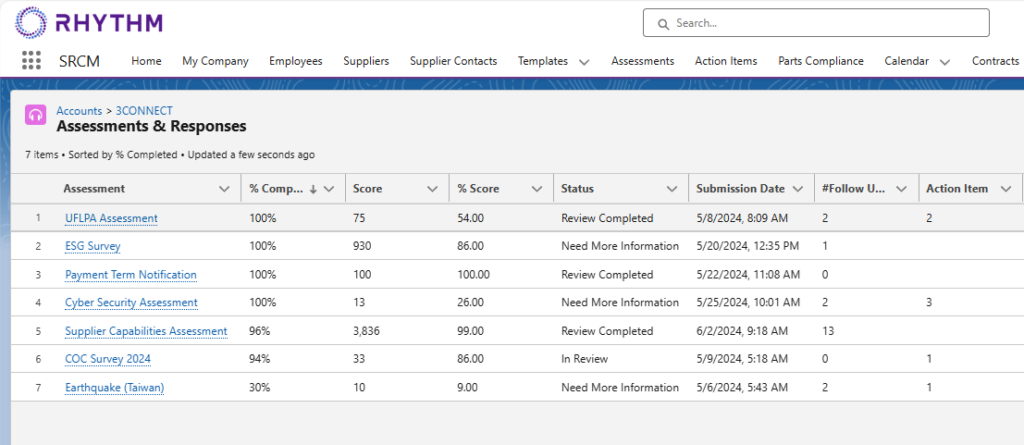
Task: Click the search magnifier icon
Action: pos(662,23)
